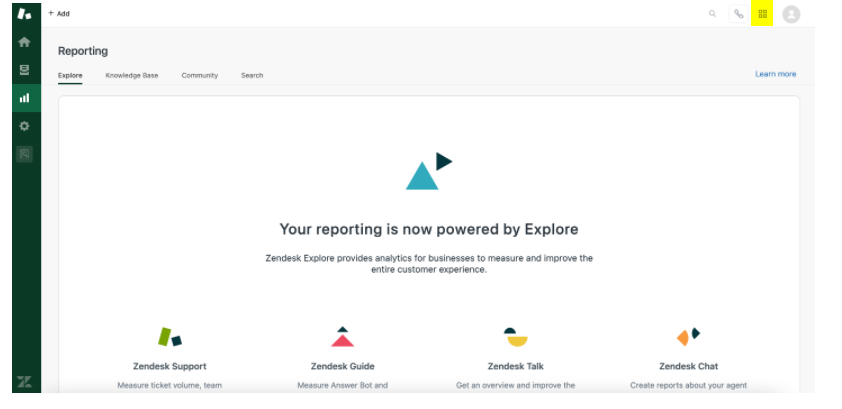This screenshot has height=409, width=842.
Task: Click the Zendesk Support logo in sidebar
Action: (25, 14)
